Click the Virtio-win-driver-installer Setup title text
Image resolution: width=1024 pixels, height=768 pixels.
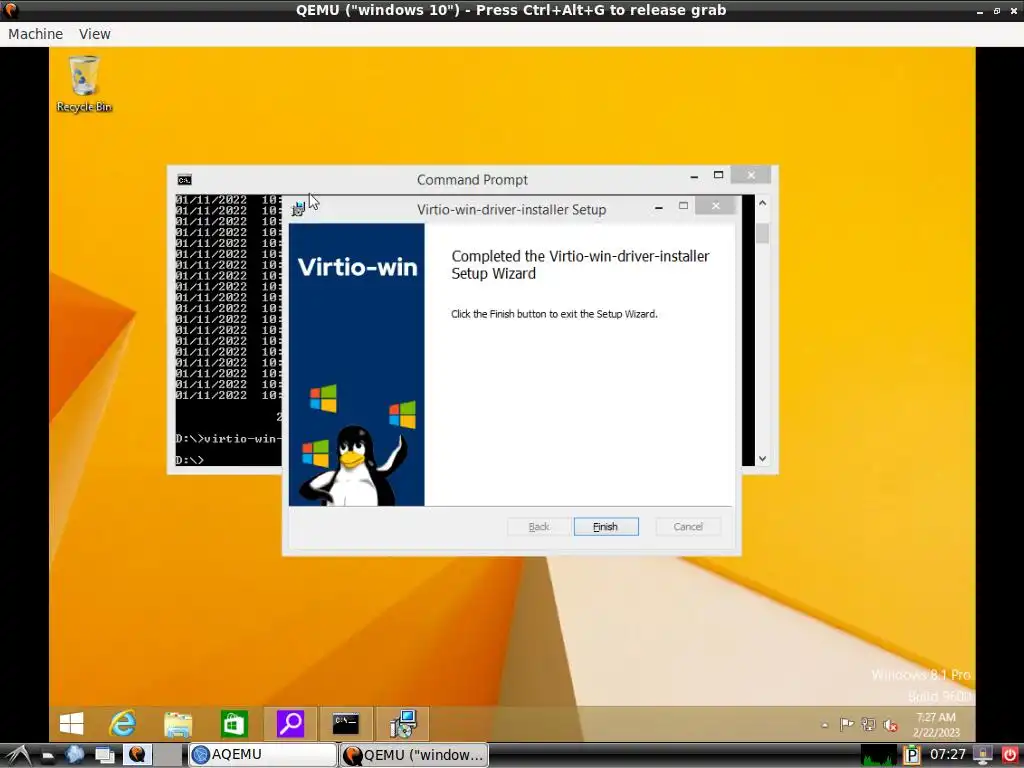point(511,210)
